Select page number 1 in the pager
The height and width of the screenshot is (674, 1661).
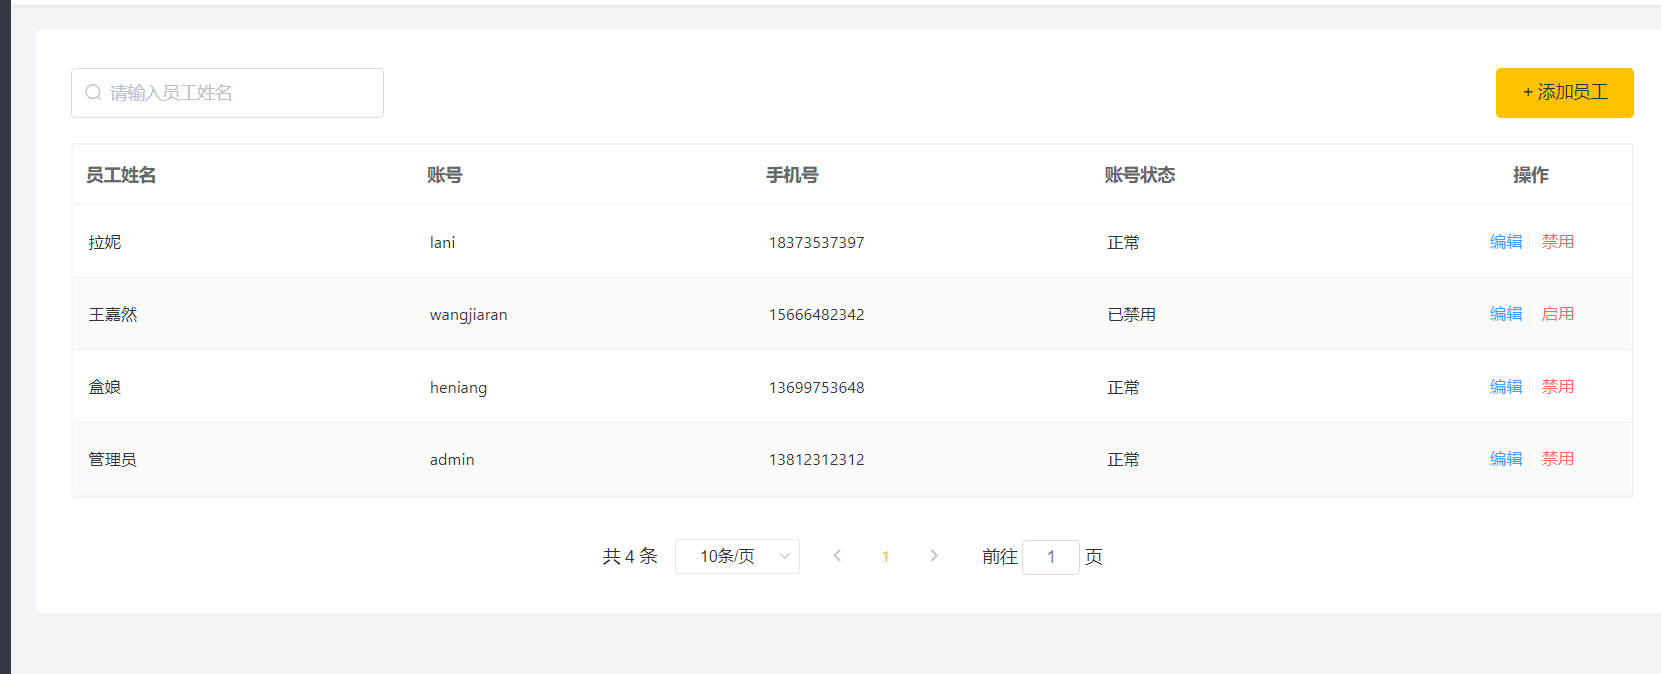click(885, 557)
